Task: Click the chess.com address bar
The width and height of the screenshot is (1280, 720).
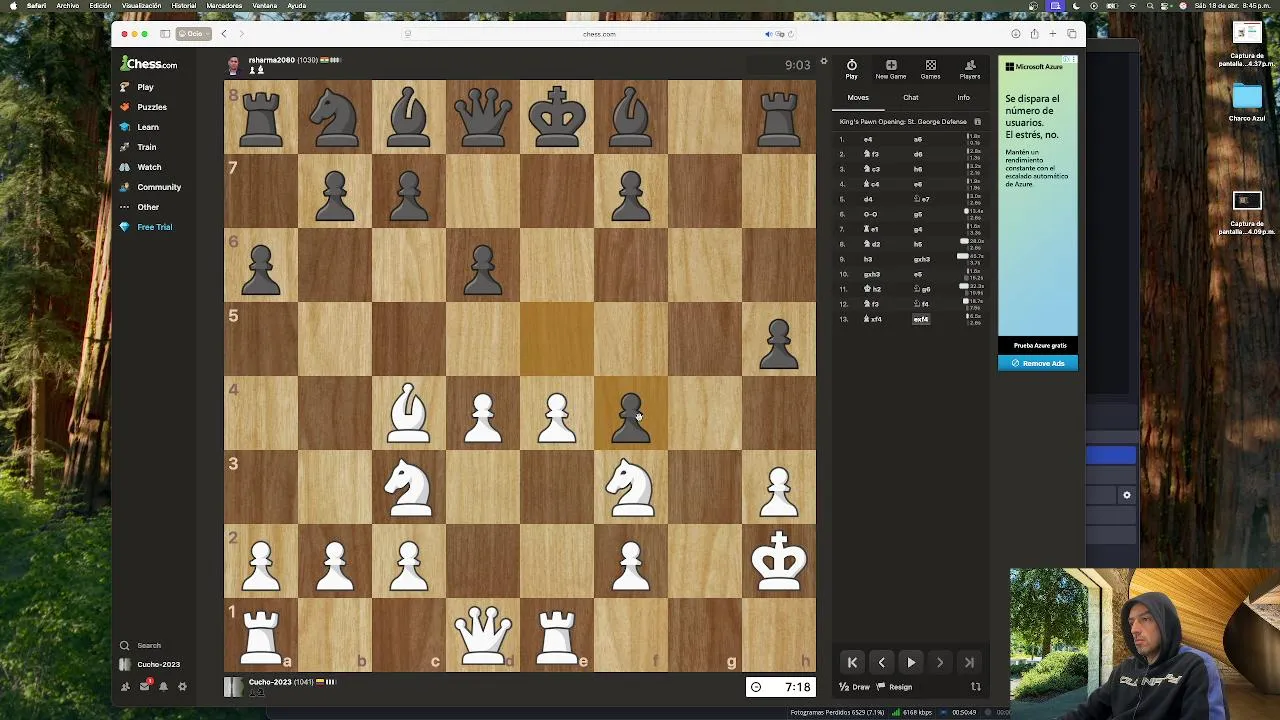Action: coord(599,34)
